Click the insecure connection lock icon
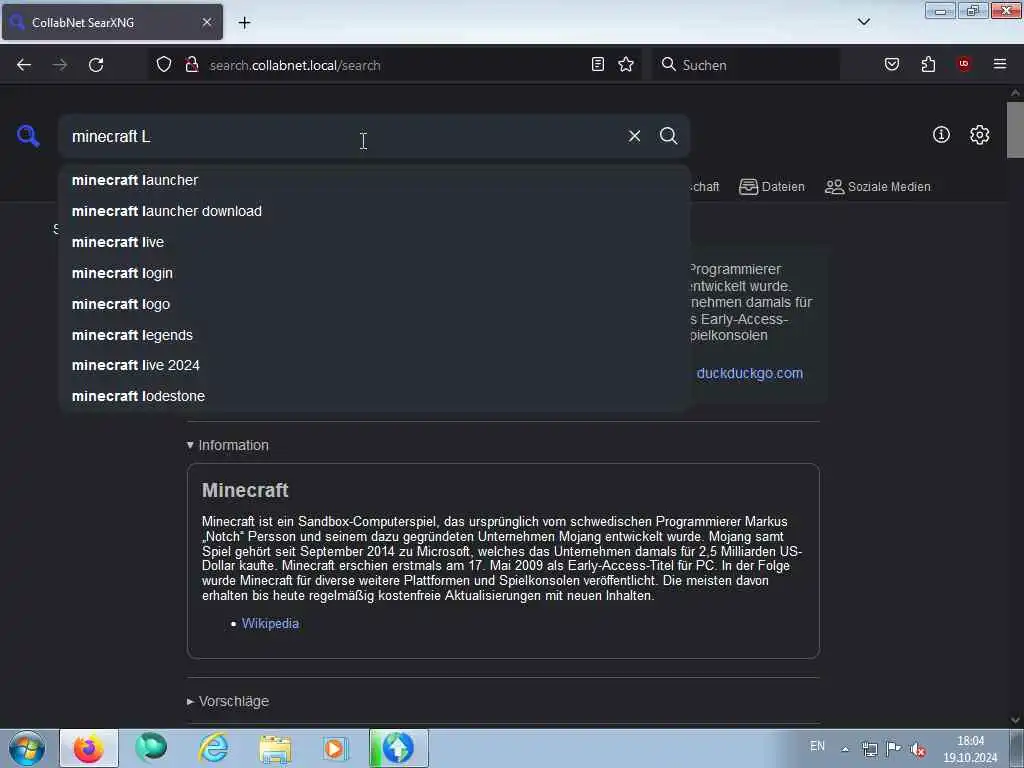This screenshot has height=768, width=1024. (192, 64)
